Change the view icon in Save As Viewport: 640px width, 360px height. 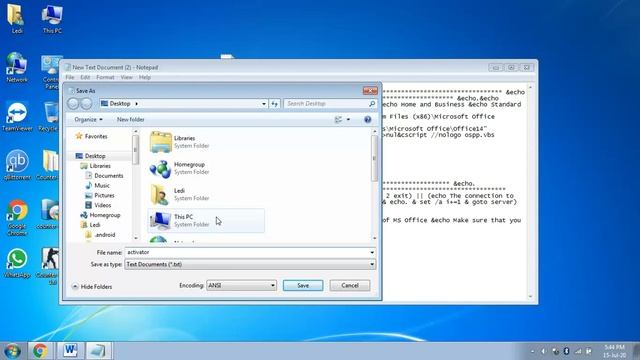point(338,120)
